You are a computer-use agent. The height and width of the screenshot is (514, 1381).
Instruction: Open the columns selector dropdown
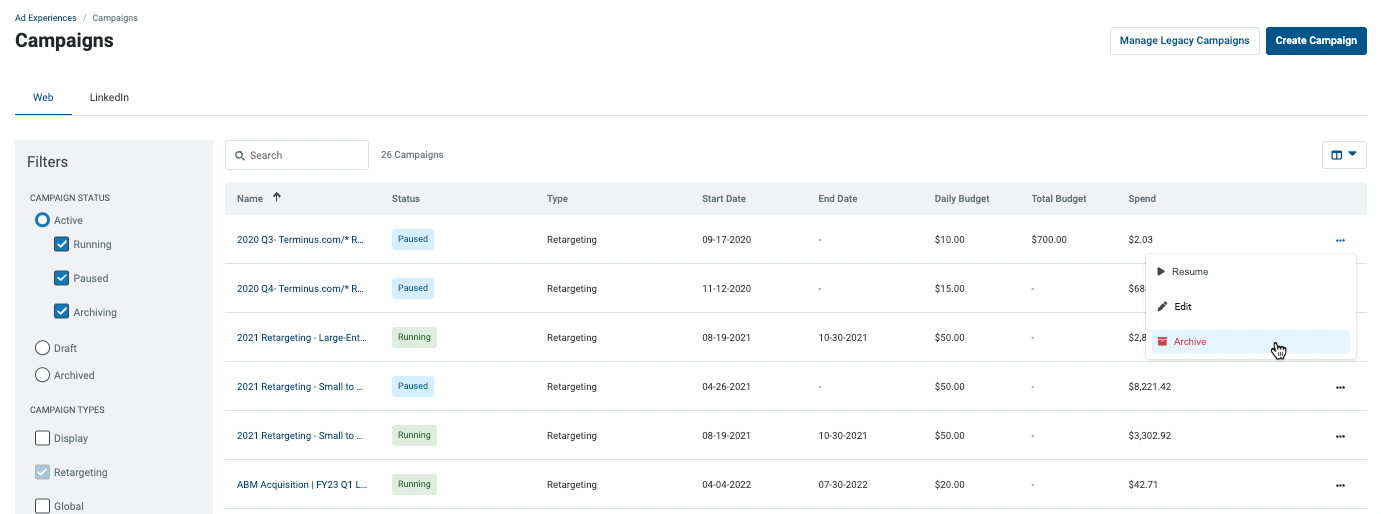[x=1344, y=155]
